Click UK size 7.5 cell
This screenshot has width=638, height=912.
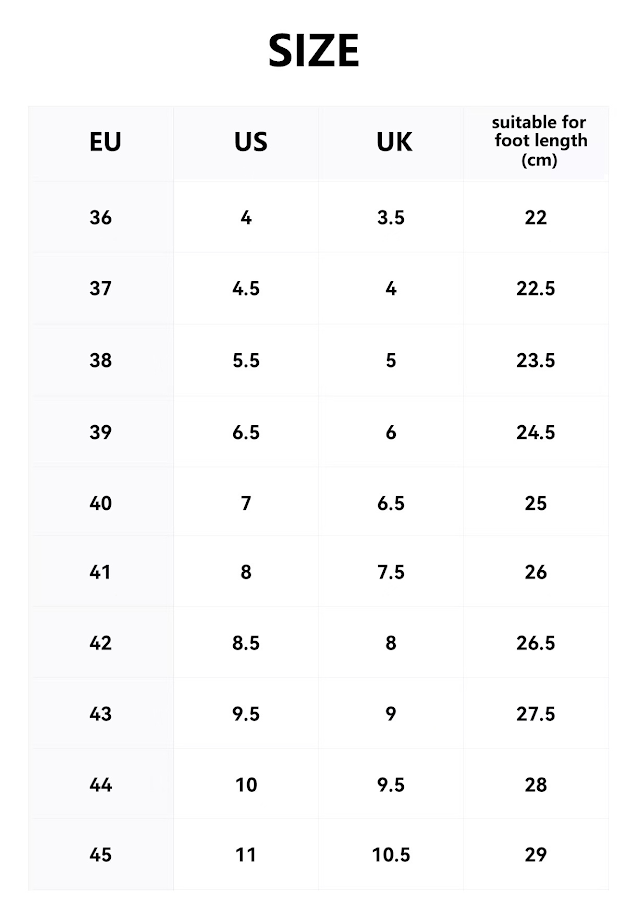[x=391, y=572]
